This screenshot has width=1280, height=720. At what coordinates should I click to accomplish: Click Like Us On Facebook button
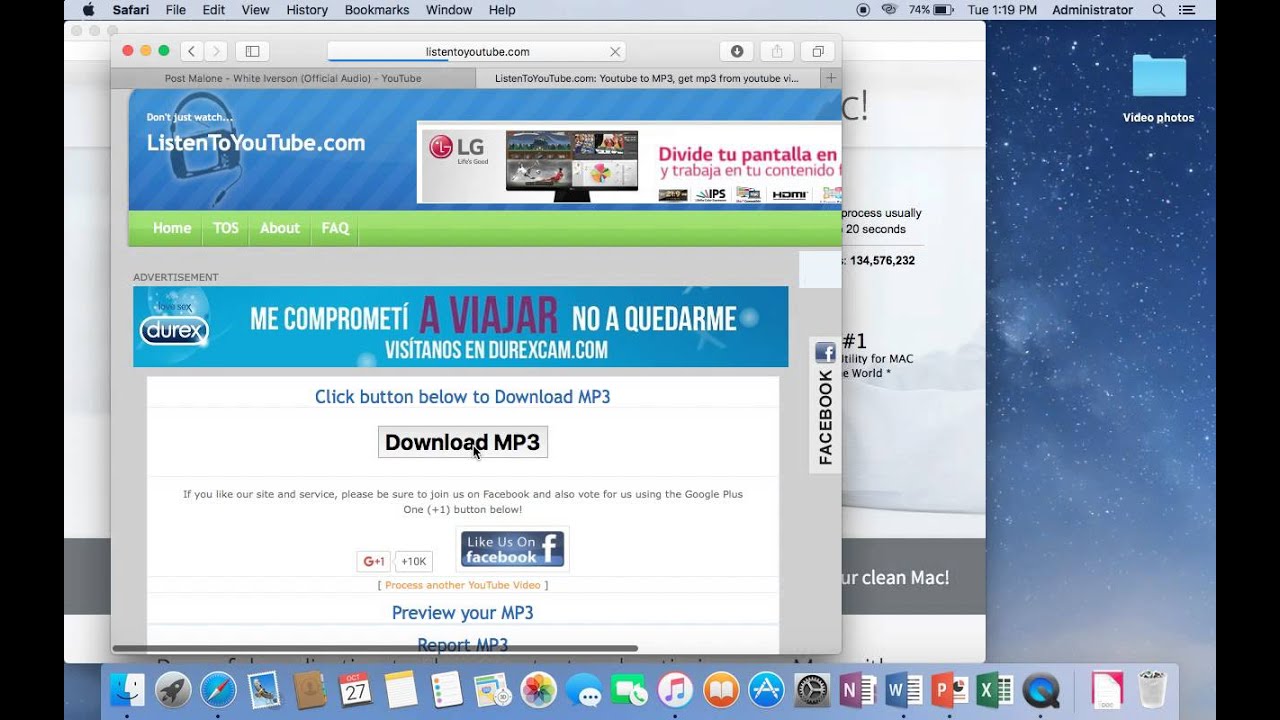click(512, 549)
